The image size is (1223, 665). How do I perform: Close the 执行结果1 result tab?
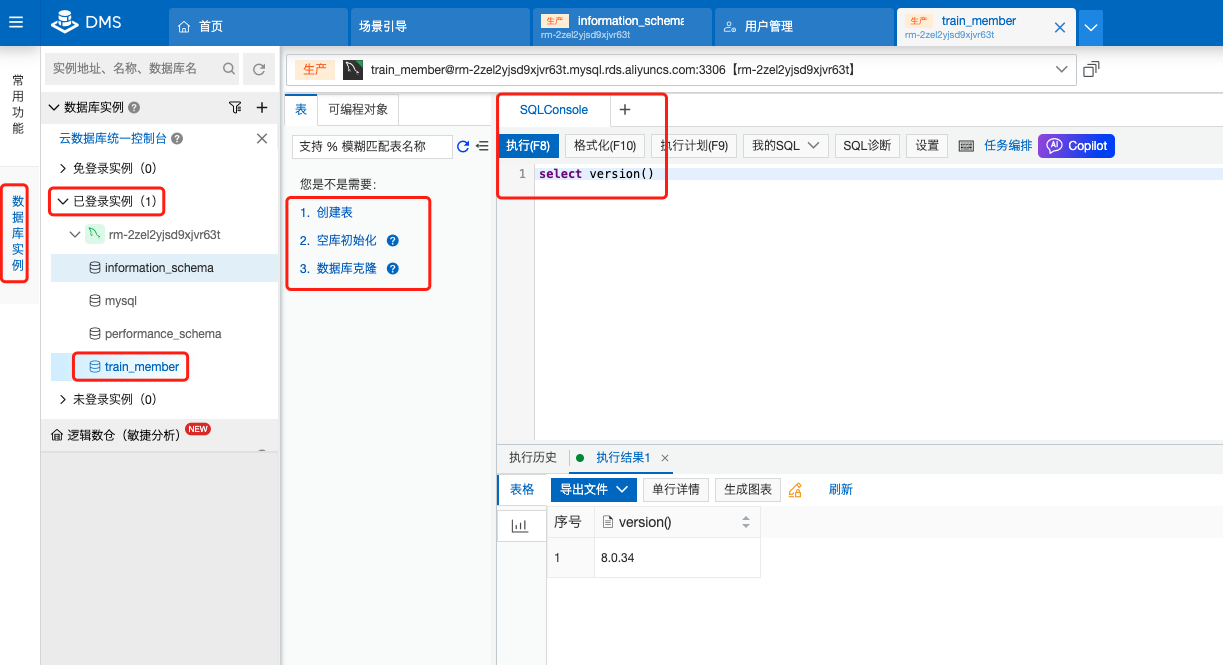[x=665, y=458]
